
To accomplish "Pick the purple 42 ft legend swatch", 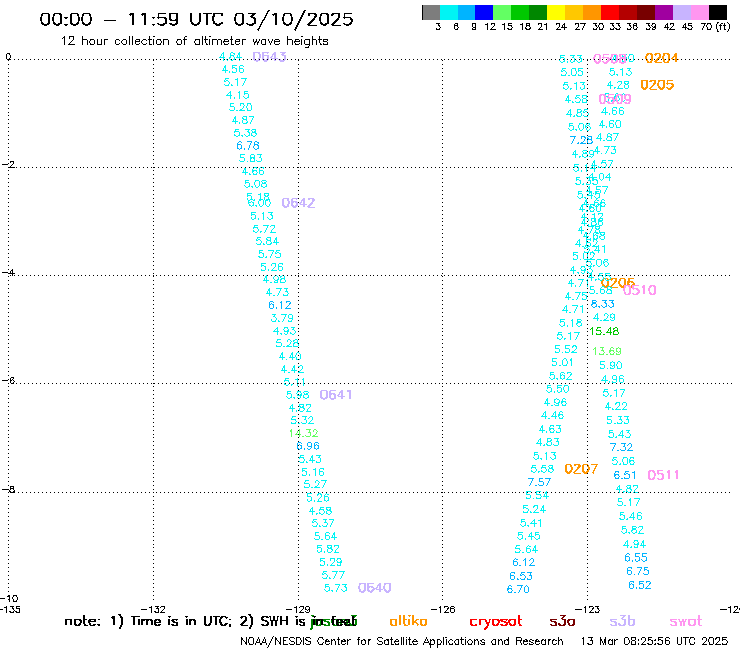I will coord(664,12).
